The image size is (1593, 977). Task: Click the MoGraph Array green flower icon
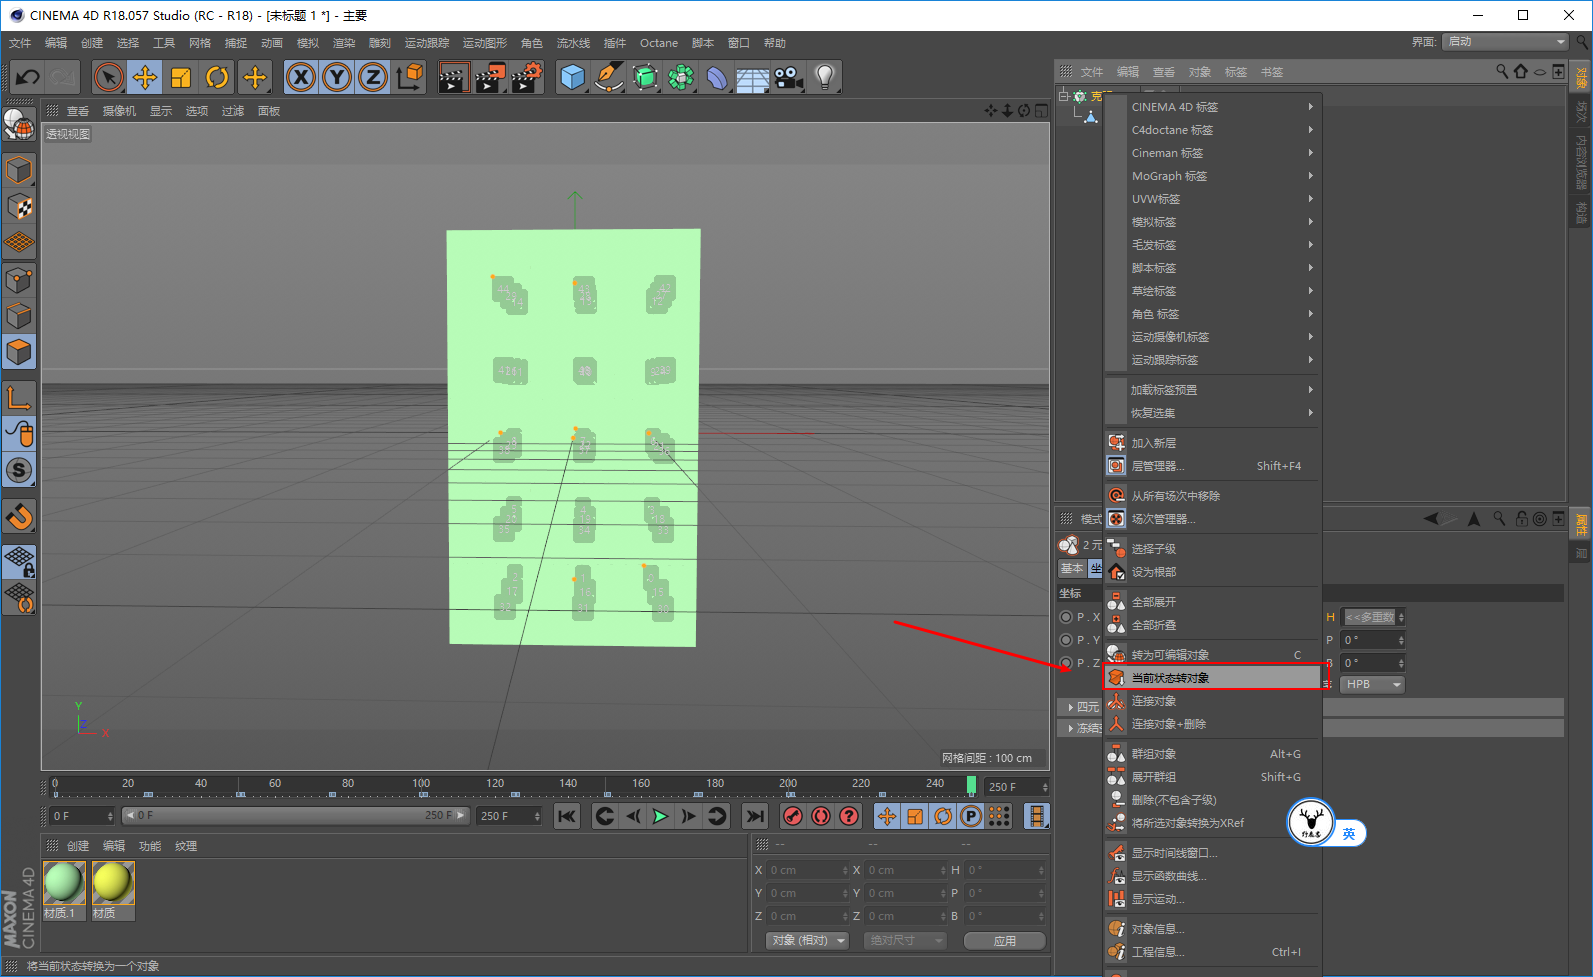[x=681, y=77]
